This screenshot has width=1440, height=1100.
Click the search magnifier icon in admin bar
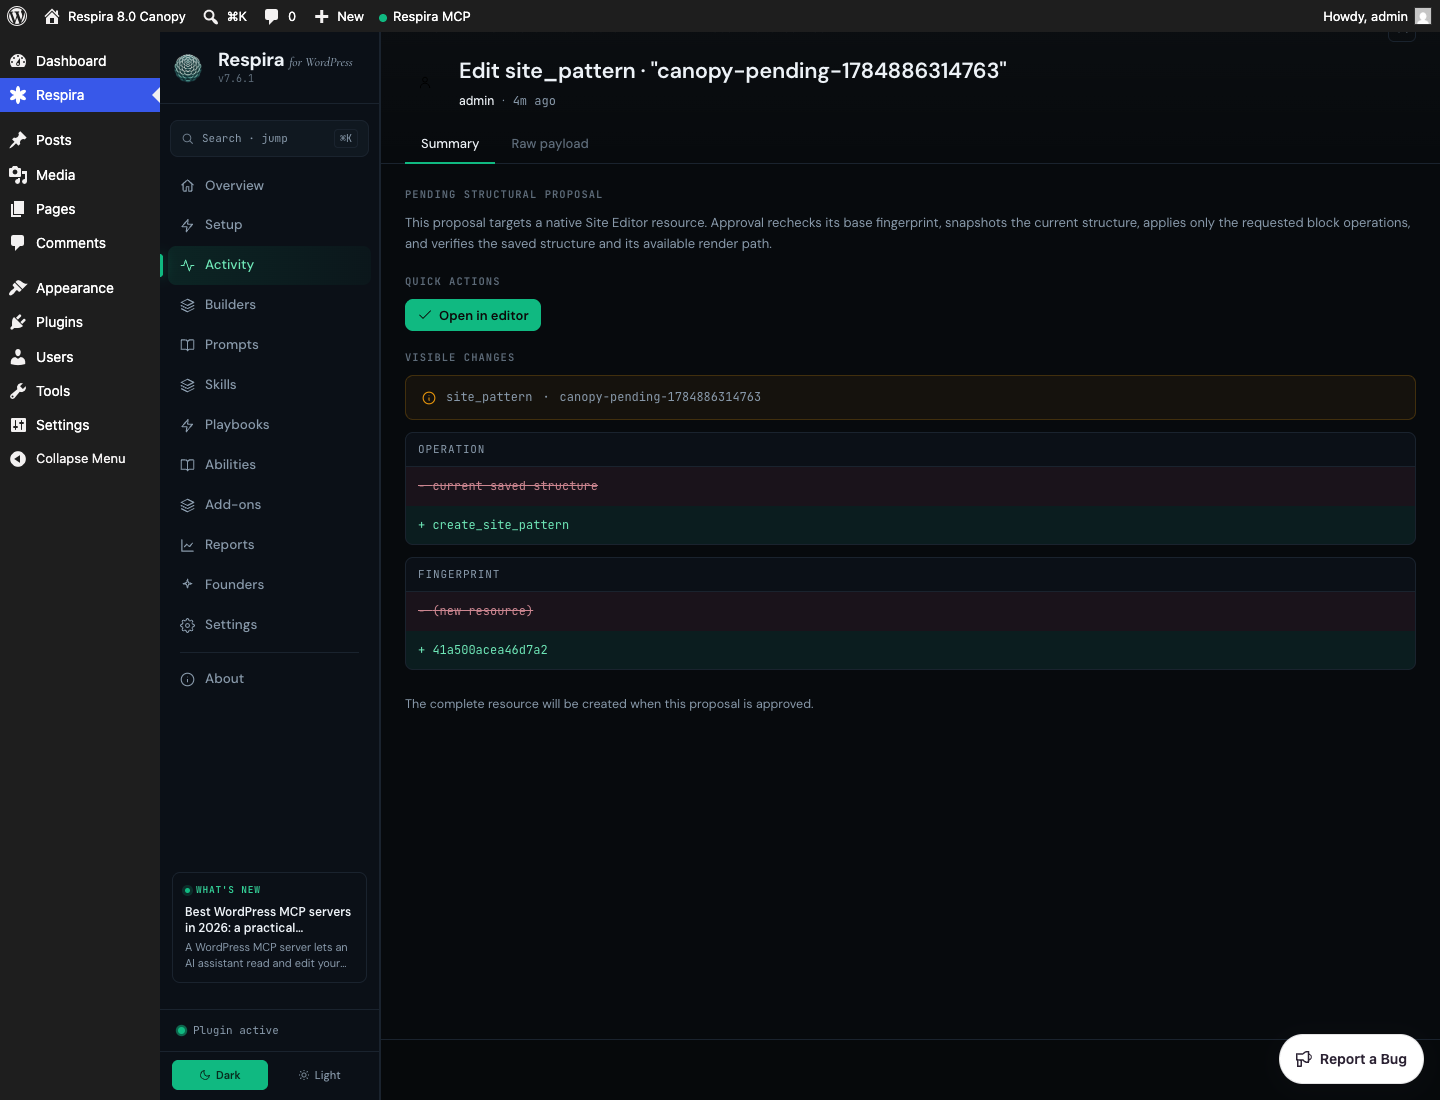210,16
